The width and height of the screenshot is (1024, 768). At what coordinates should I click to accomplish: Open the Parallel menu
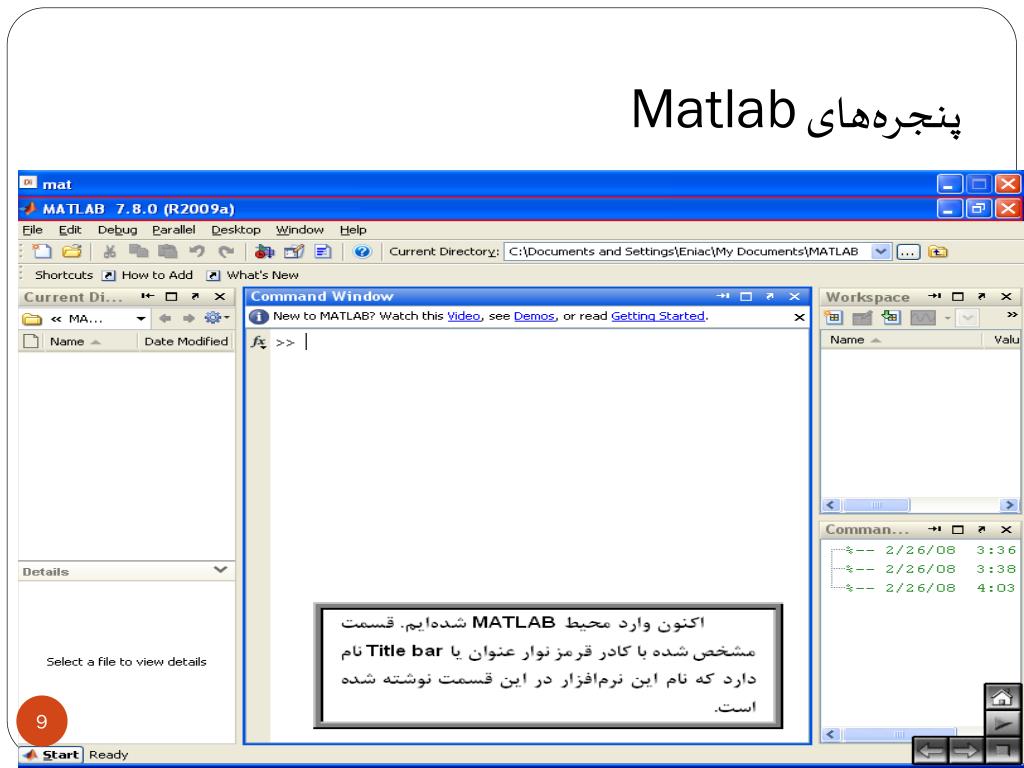pyautogui.click(x=174, y=230)
